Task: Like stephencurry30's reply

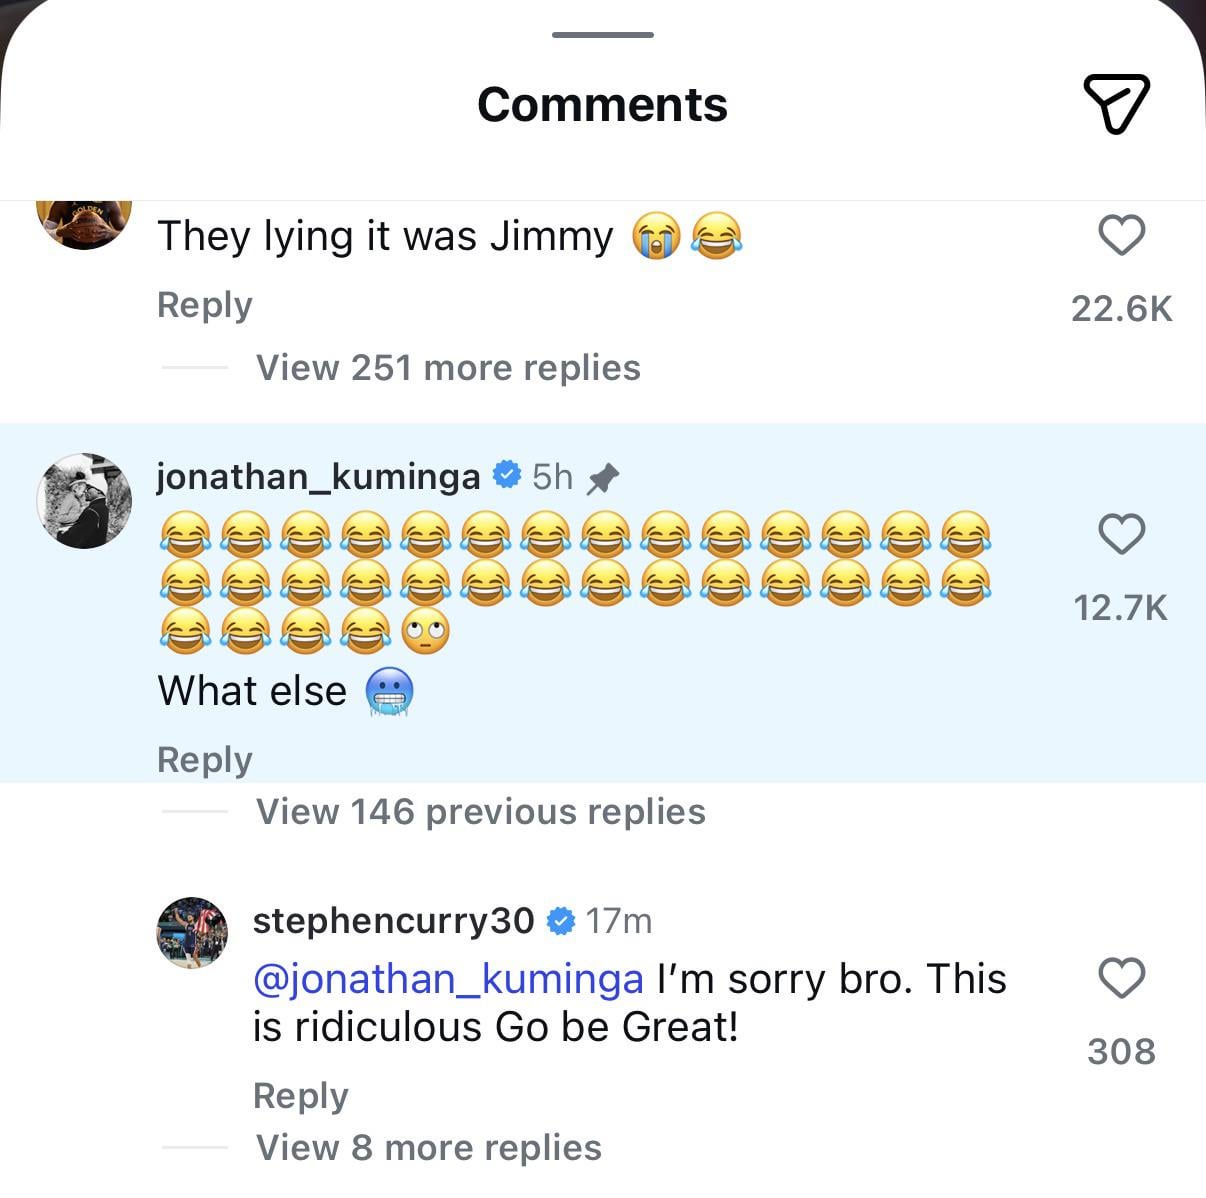Action: coord(1121,977)
